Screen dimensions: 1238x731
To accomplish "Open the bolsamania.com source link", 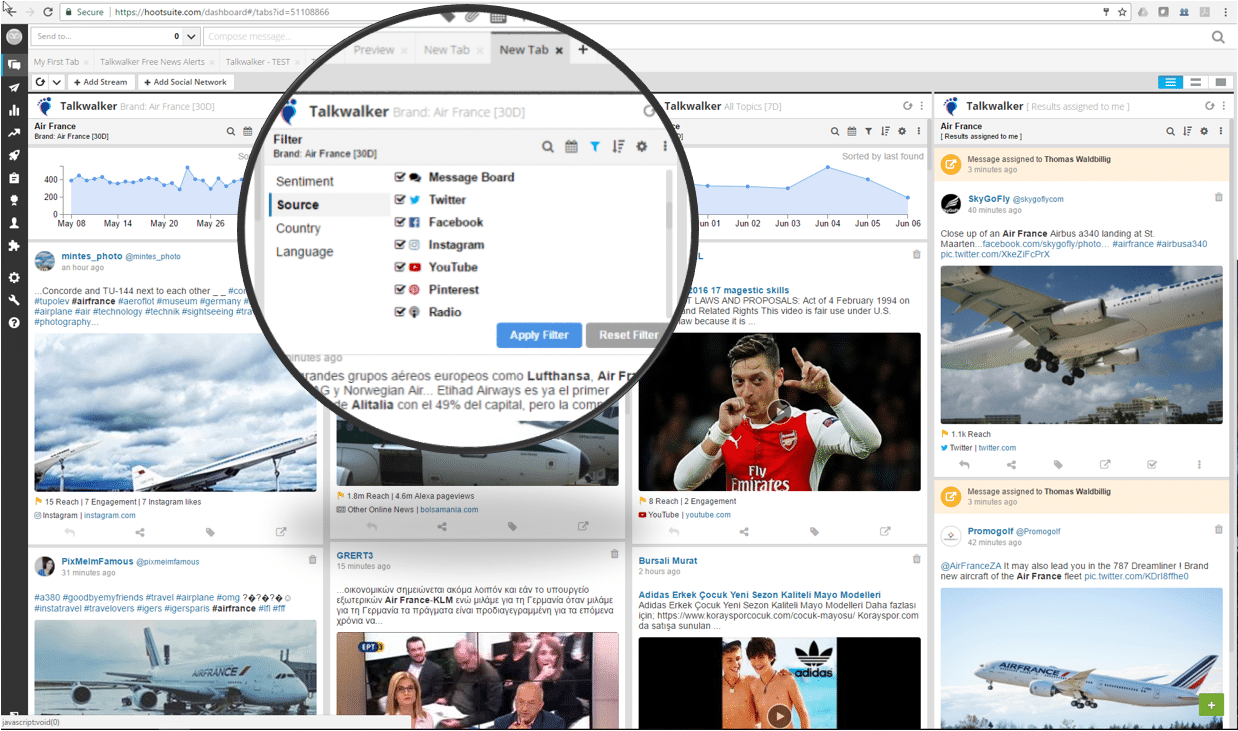I will coord(448,509).
